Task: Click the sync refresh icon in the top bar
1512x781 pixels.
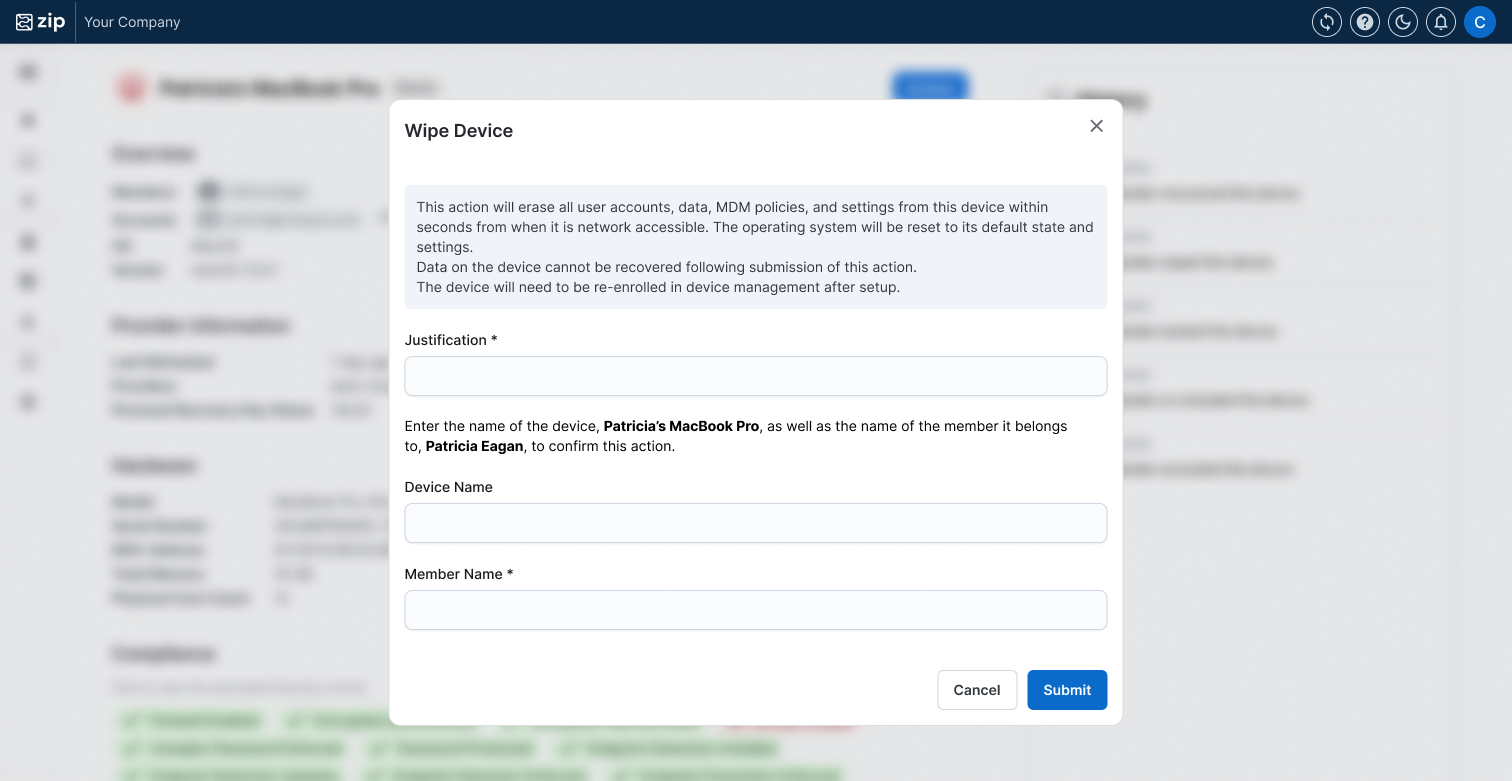Action: pos(1326,22)
